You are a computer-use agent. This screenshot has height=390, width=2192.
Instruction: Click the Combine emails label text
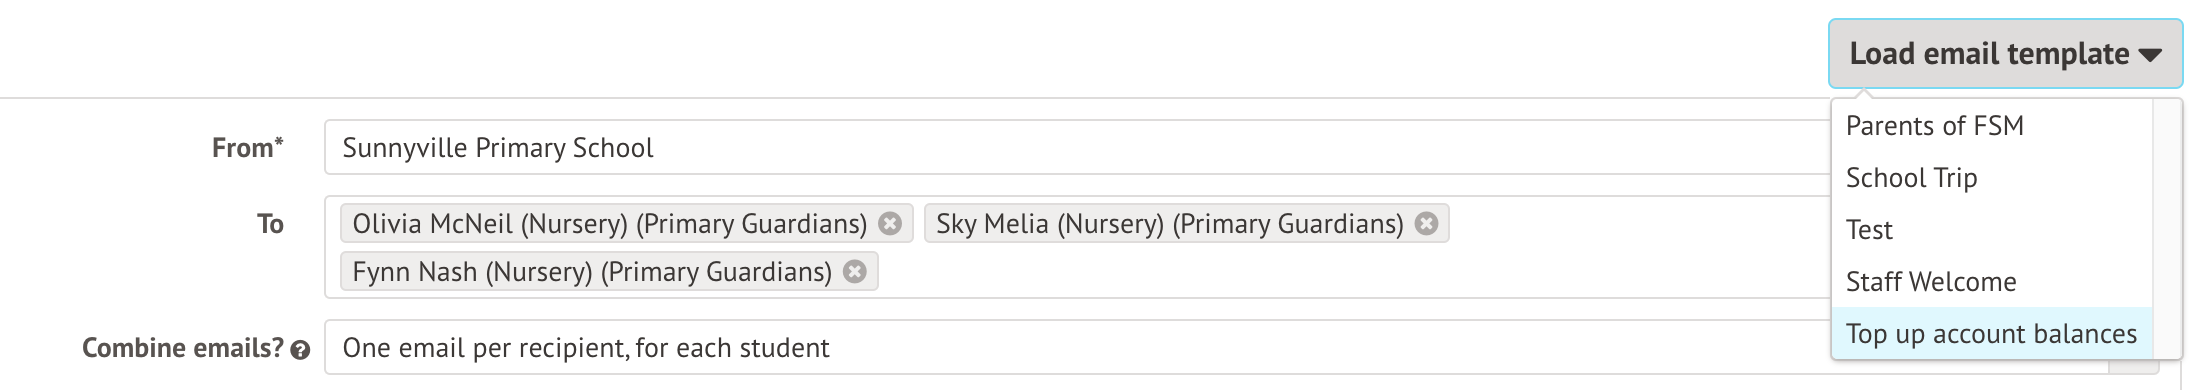click(183, 348)
